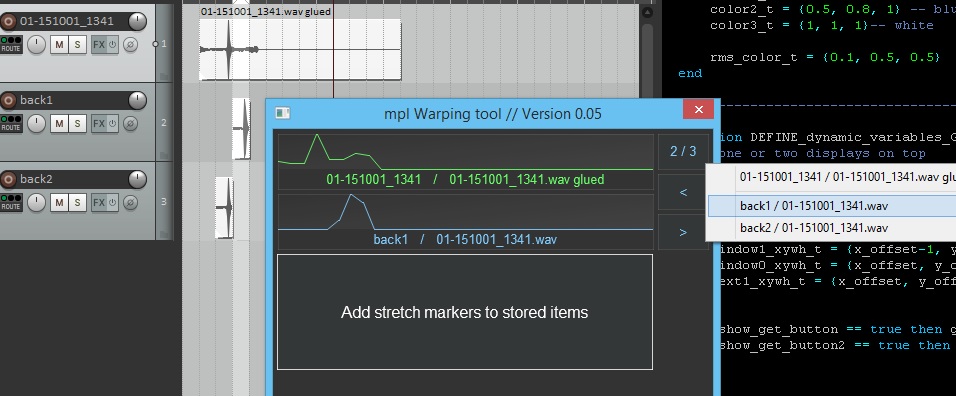Choose back1 / 01-151001_1341.wav in popup list

pos(832,206)
